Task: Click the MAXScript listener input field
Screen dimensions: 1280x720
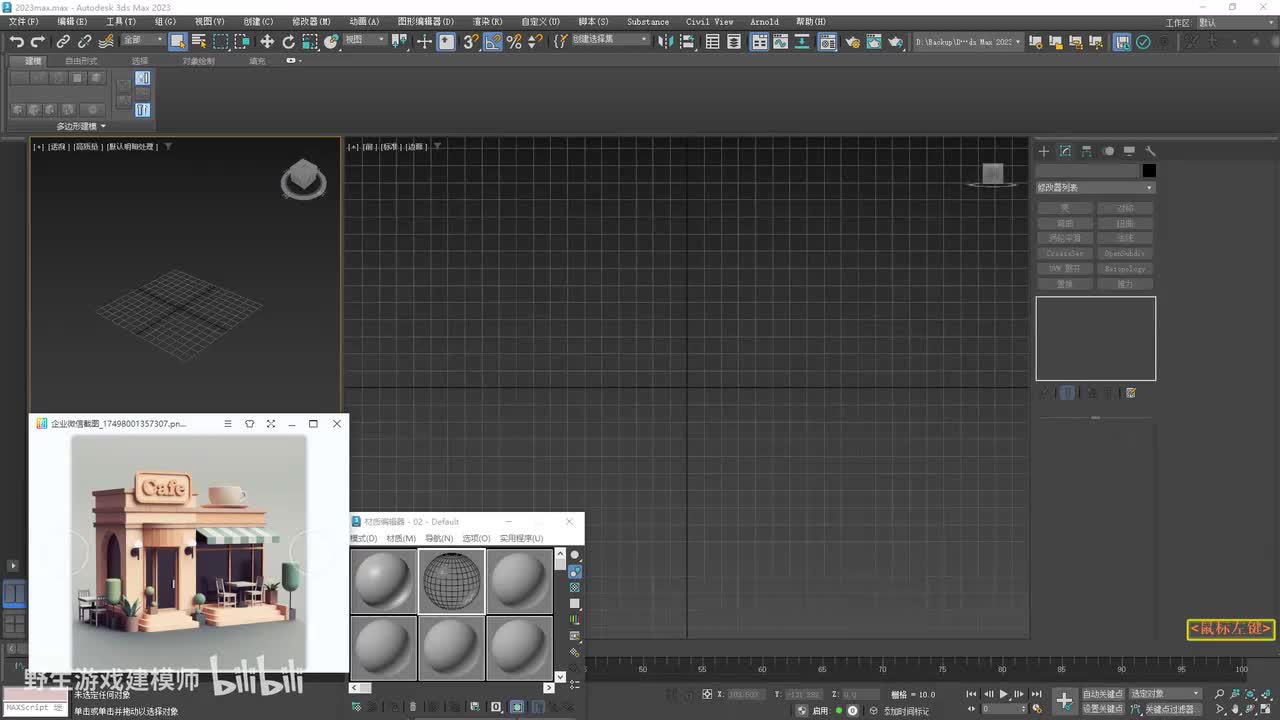Action: pos(37,708)
